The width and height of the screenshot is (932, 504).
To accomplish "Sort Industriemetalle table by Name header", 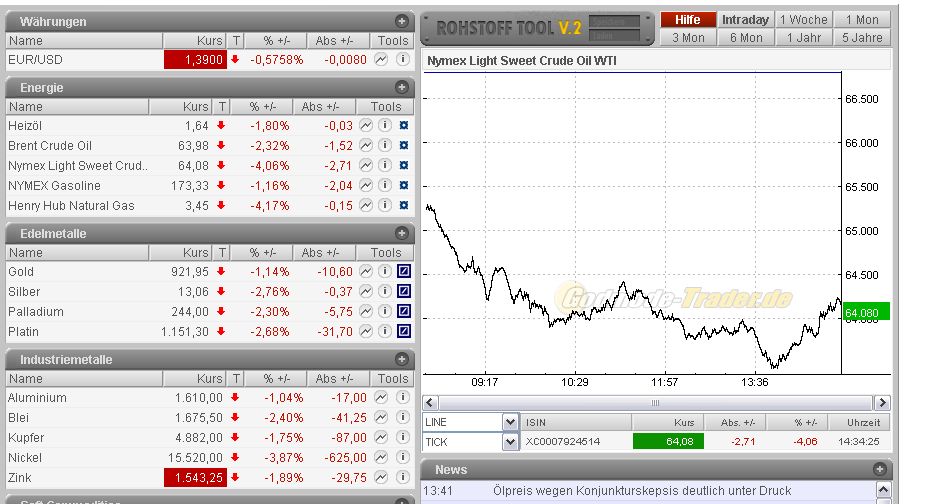I will pos(84,379).
